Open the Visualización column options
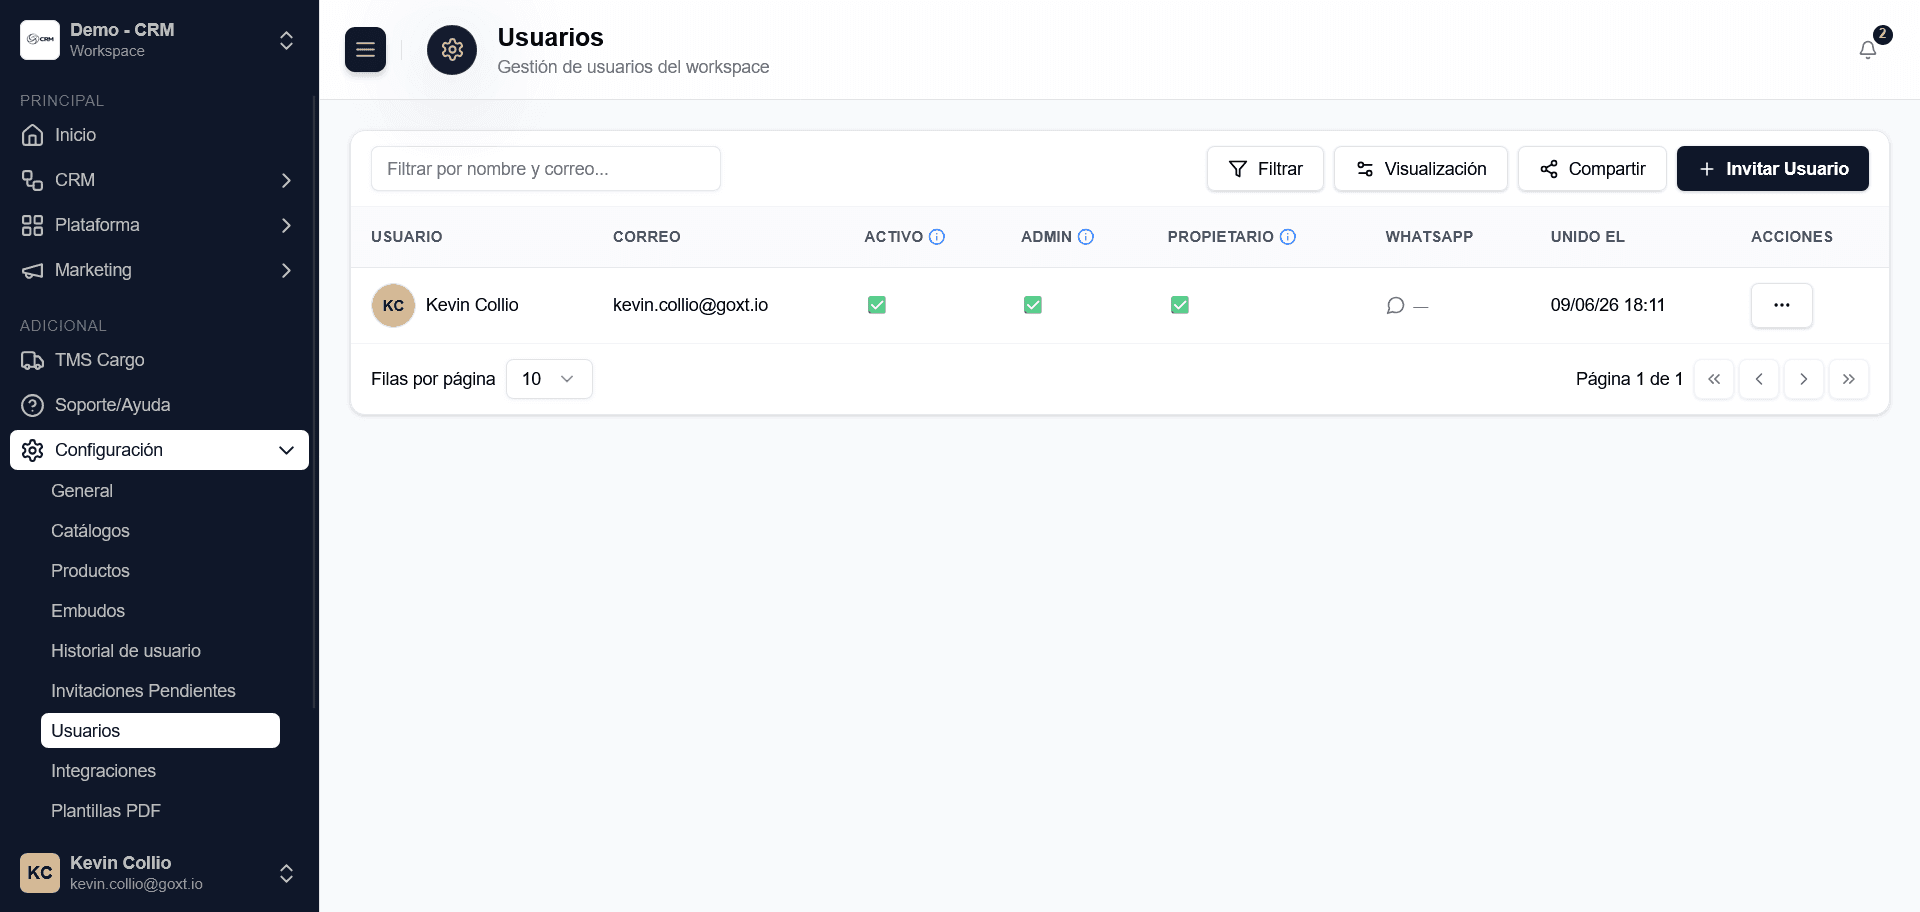The width and height of the screenshot is (1920, 912). 1421,169
